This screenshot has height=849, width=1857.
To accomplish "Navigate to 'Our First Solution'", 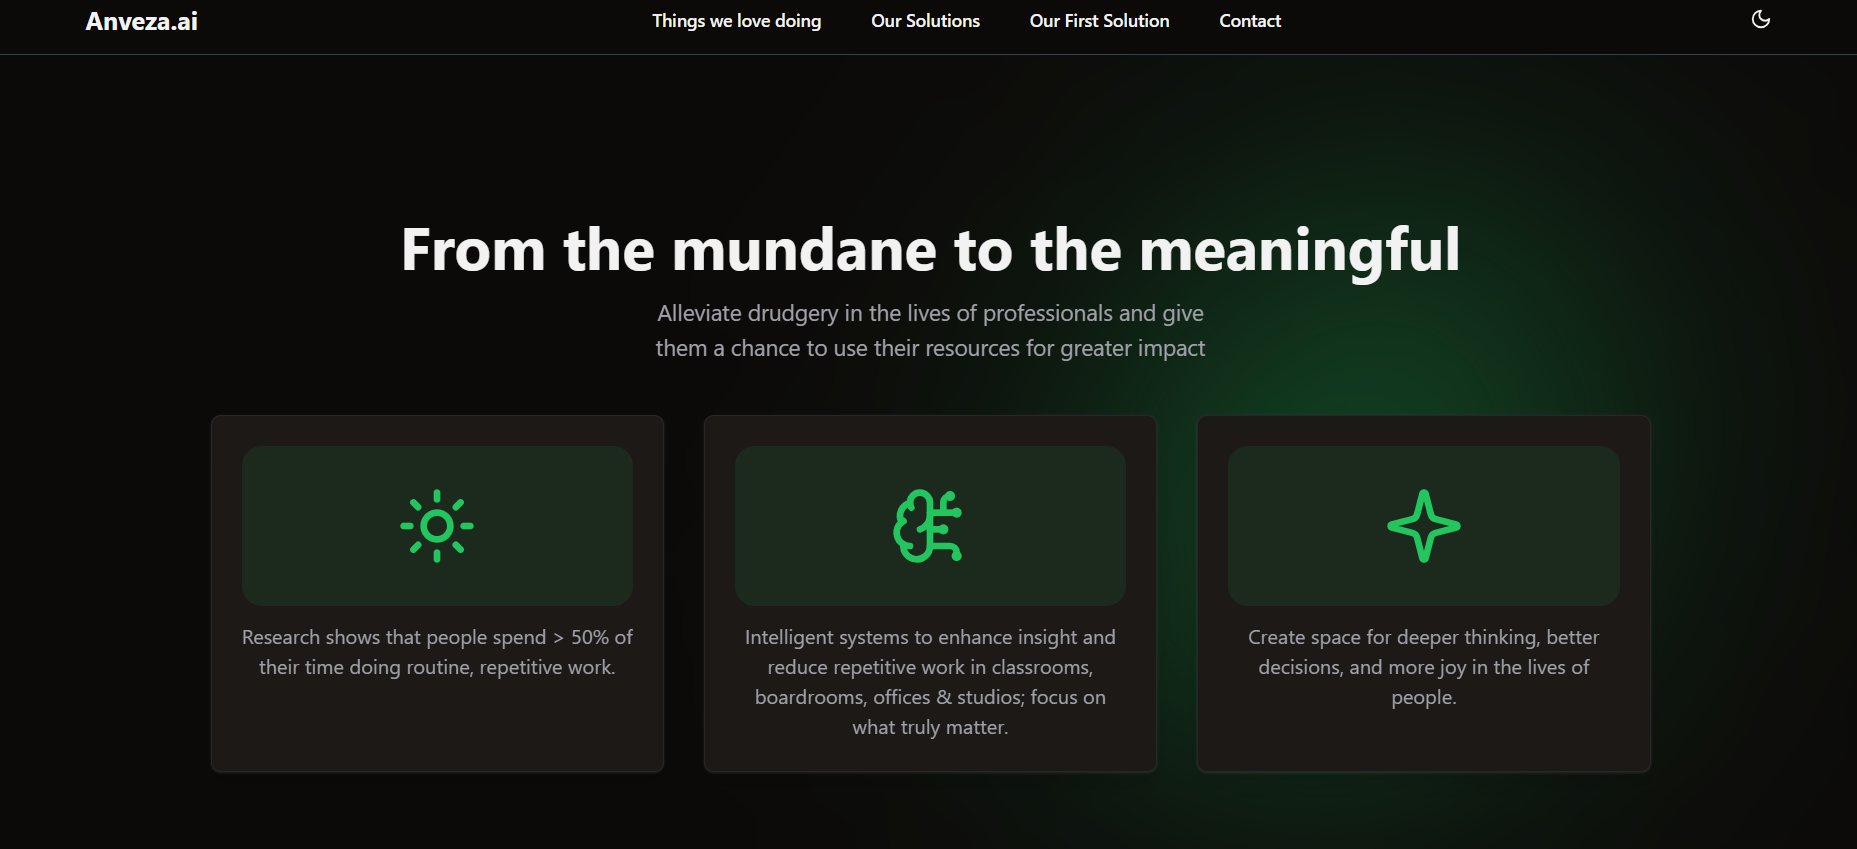I will coord(1099,21).
